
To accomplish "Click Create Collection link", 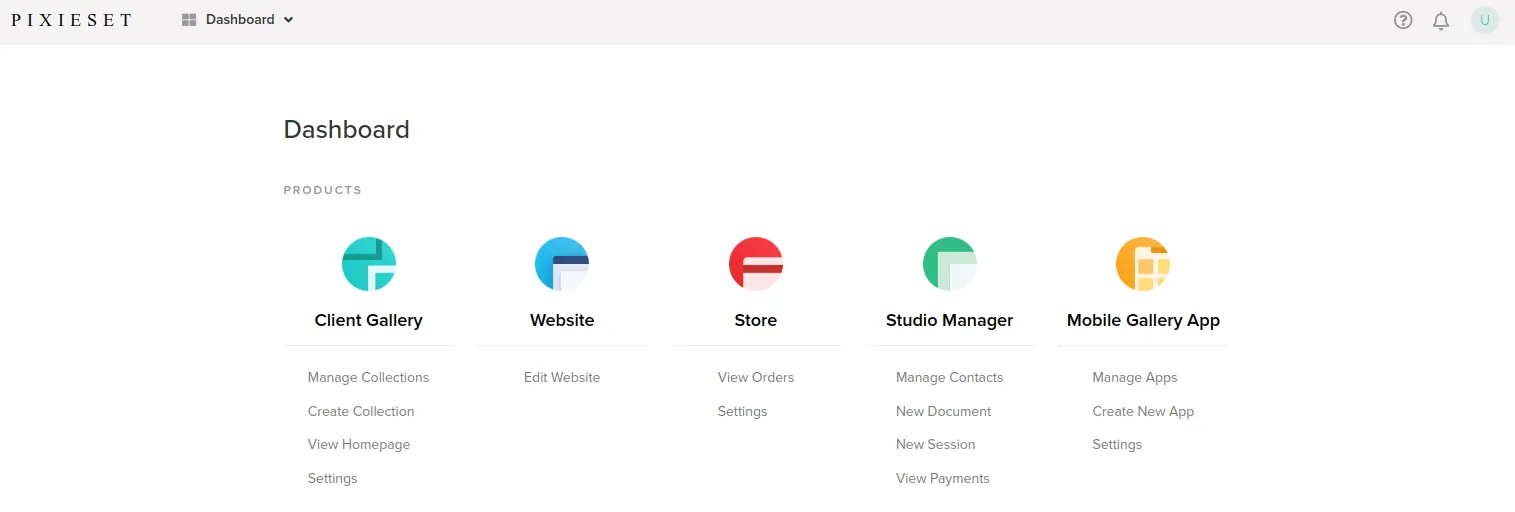I will pos(361,411).
